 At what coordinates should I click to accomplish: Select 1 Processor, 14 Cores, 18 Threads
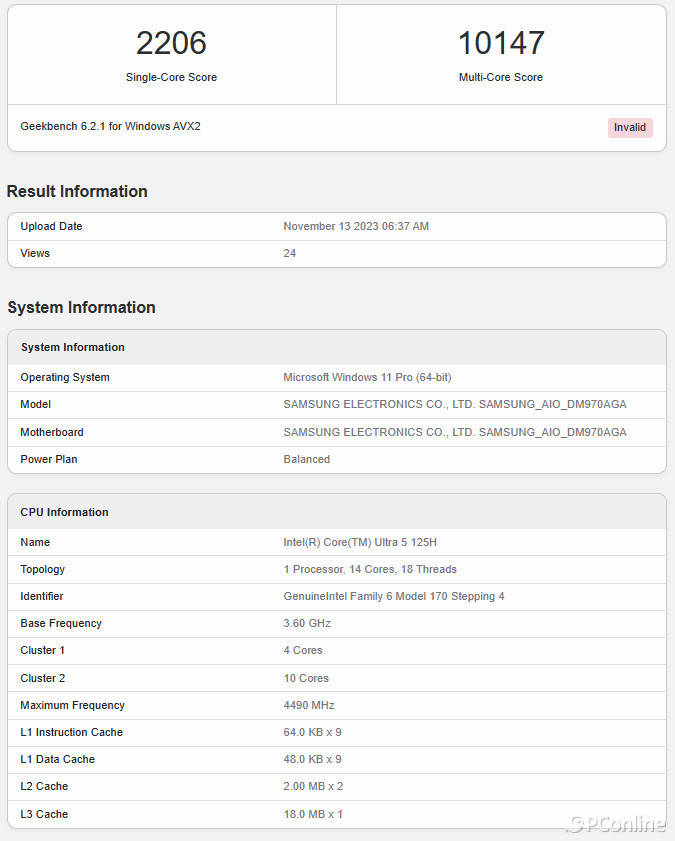(x=370, y=569)
